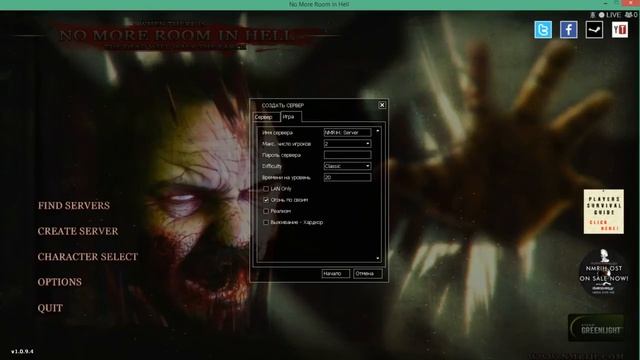Image resolution: width=640 pixels, height=360 pixels.
Task: Click the Пароль сервера input field
Action: pyautogui.click(x=347, y=155)
